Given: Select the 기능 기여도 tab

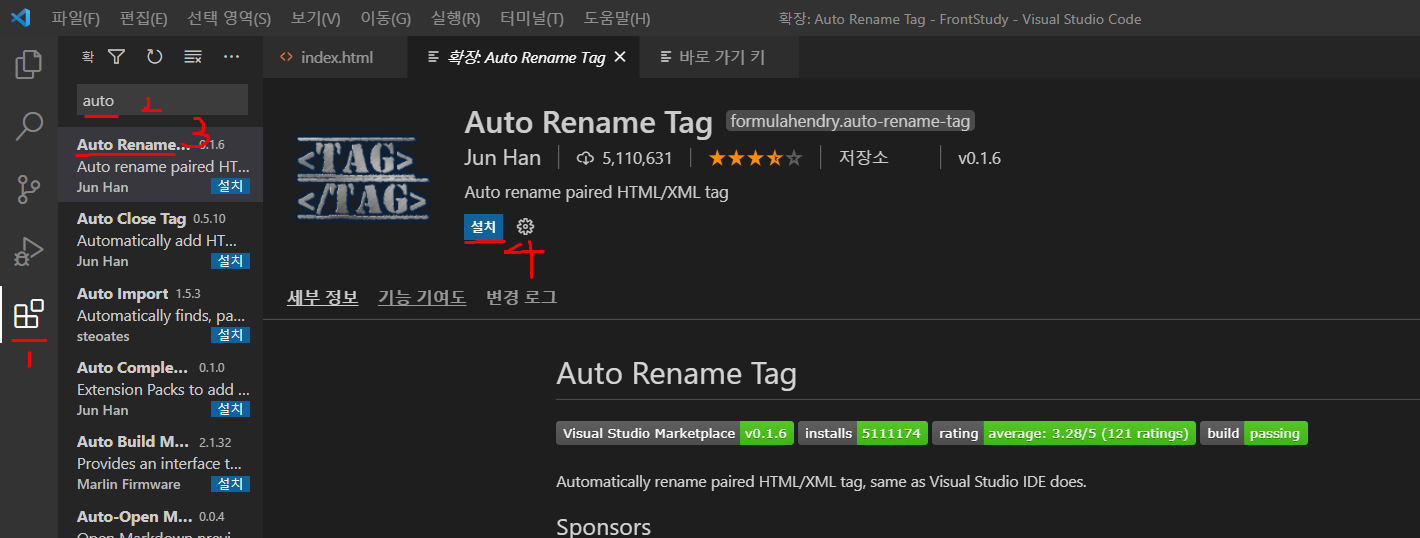Looking at the screenshot, I should (422, 297).
